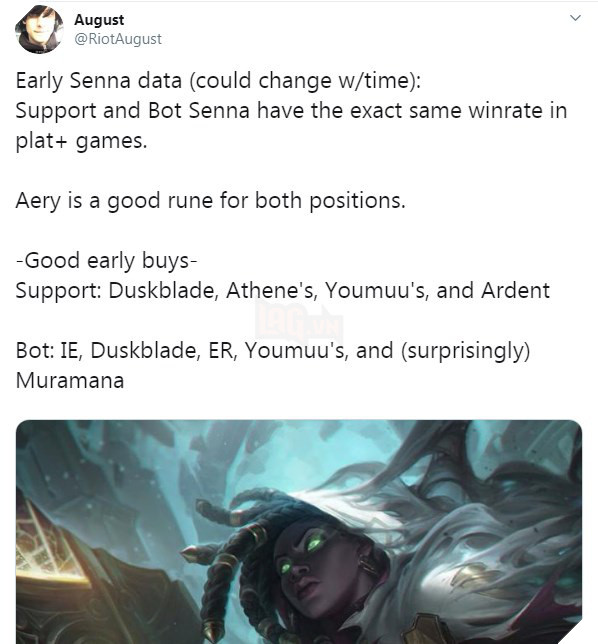Select the '(surprisingly)' word in Bot line
598x644 pixels.
466,351
